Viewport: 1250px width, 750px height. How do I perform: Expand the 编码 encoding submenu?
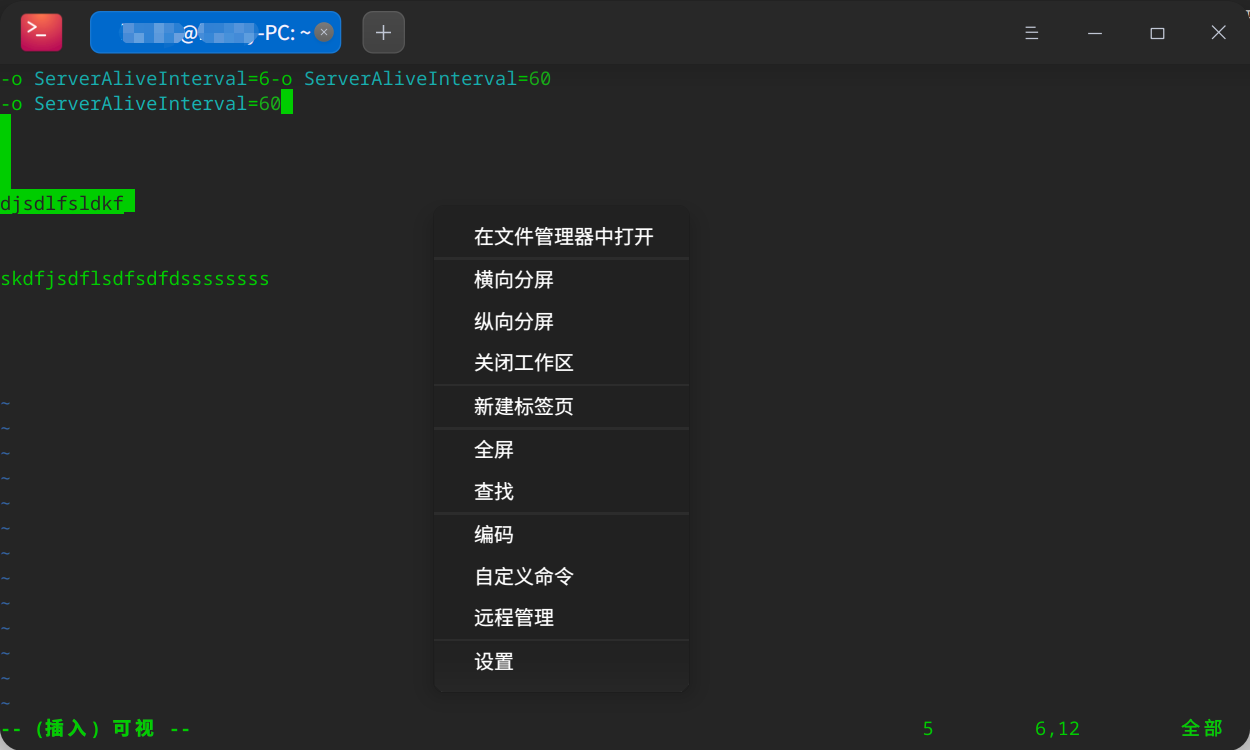(562, 535)
